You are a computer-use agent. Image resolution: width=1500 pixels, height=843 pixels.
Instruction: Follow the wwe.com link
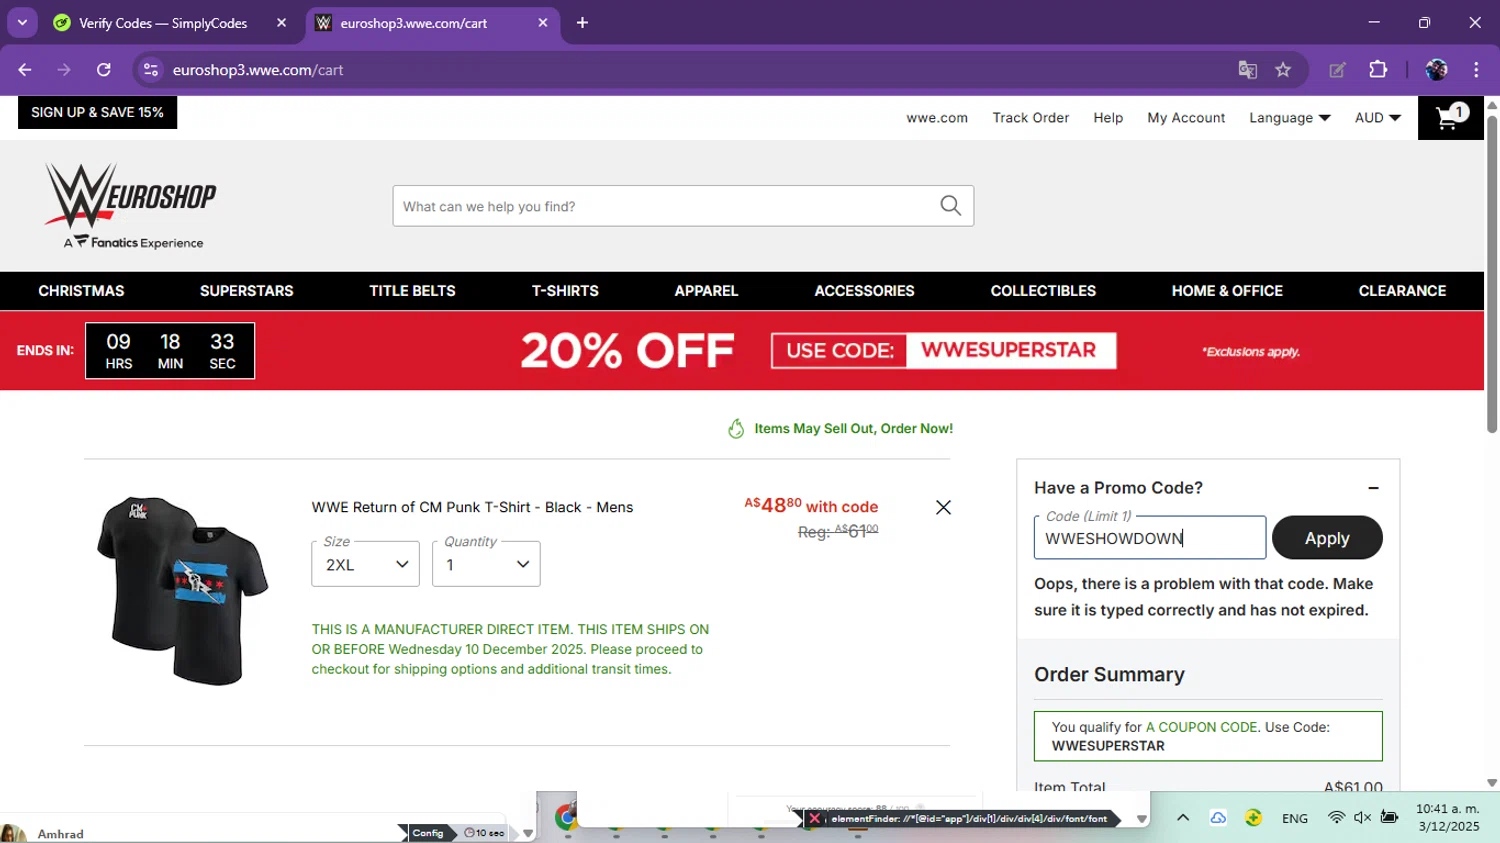pyautogui.click(x=937, y=118)
